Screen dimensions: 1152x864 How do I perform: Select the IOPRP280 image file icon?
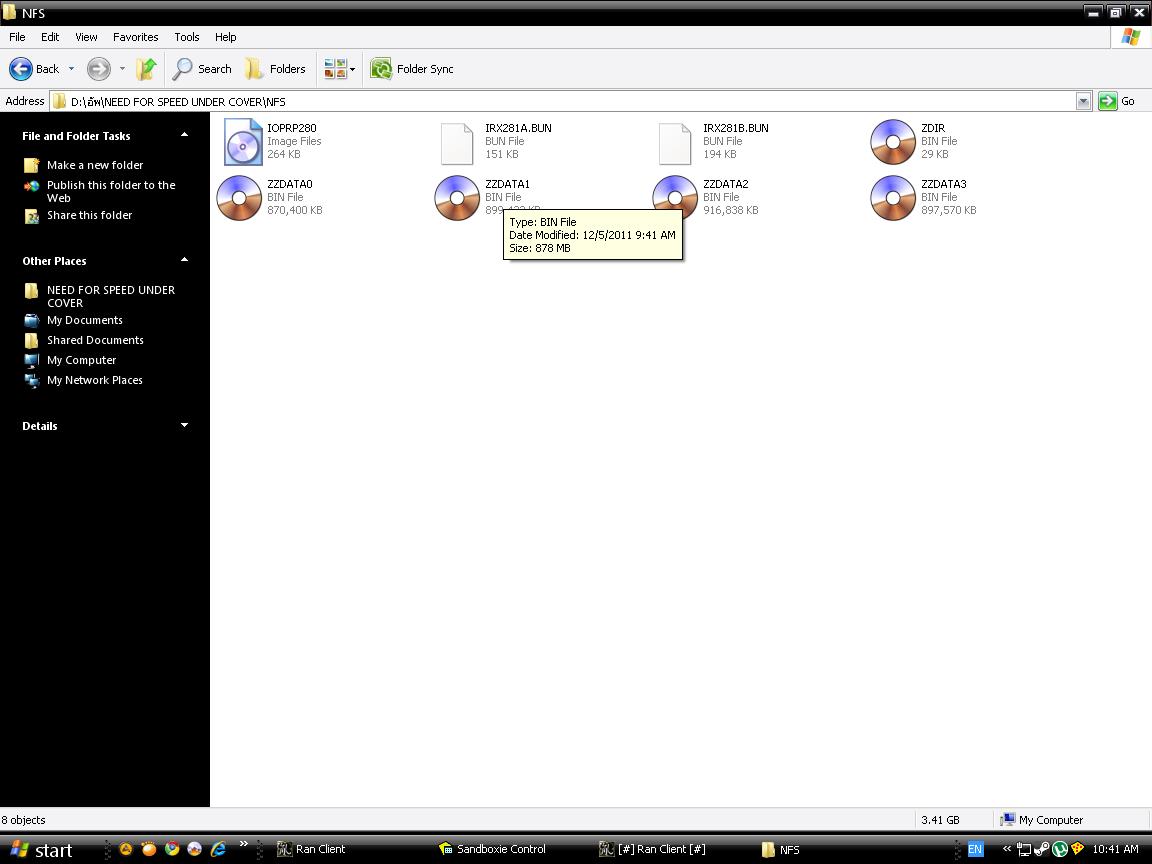pos(242,142)
